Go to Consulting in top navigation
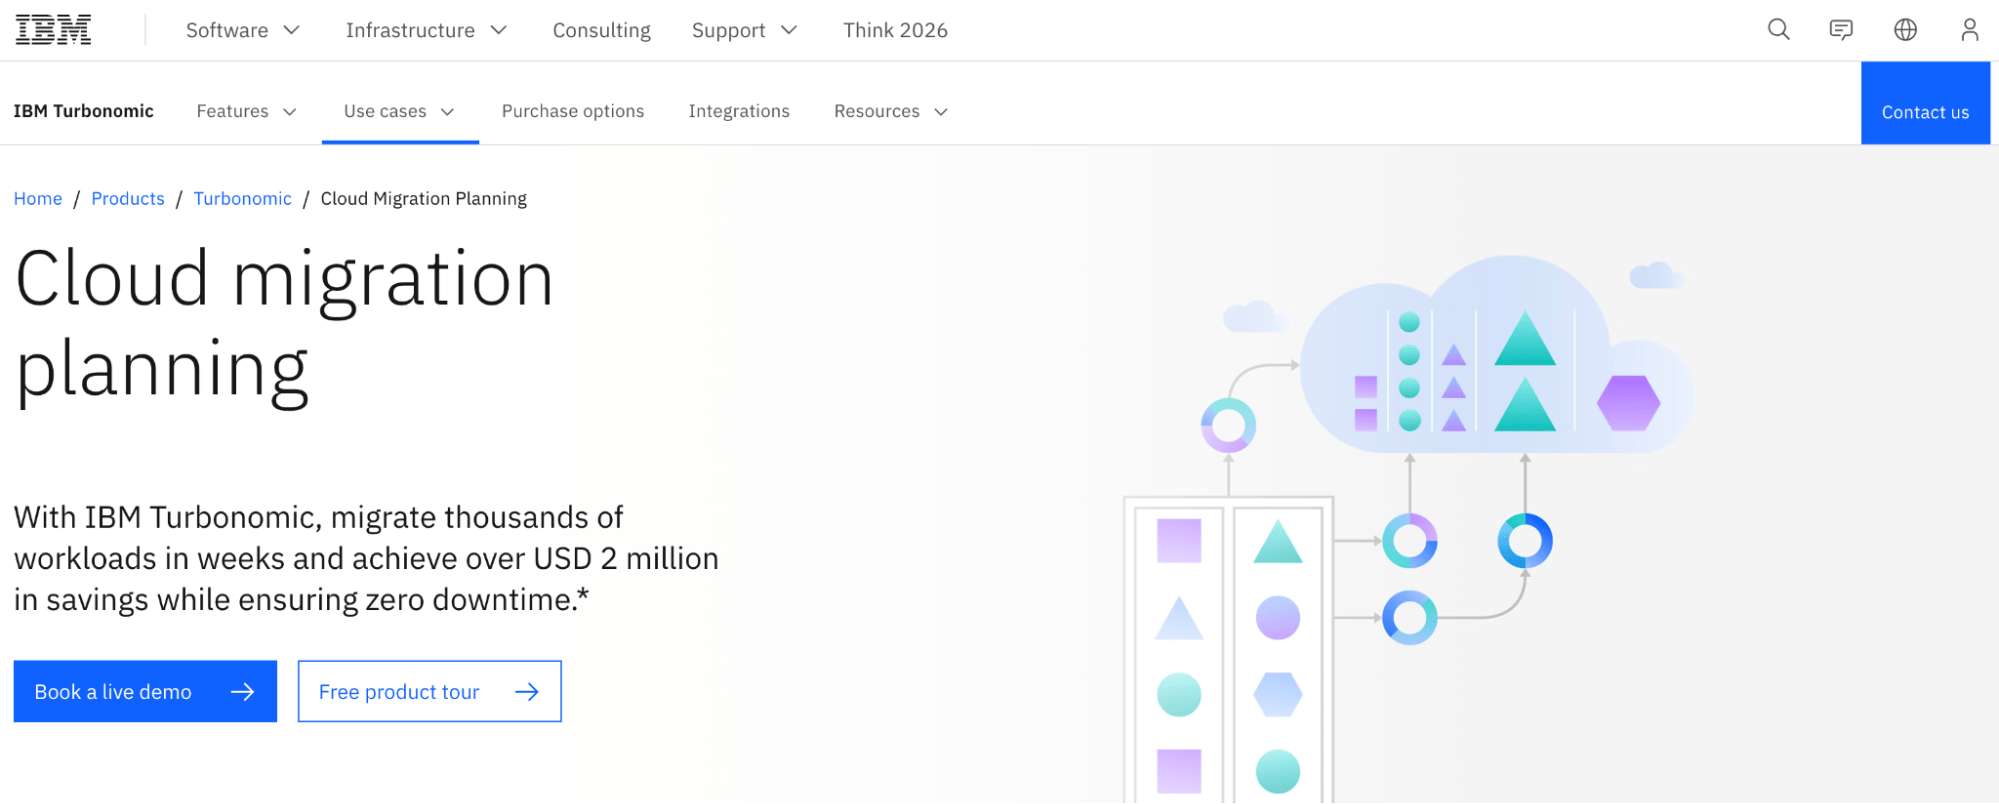1999x804 pixels. click(602, 30)
